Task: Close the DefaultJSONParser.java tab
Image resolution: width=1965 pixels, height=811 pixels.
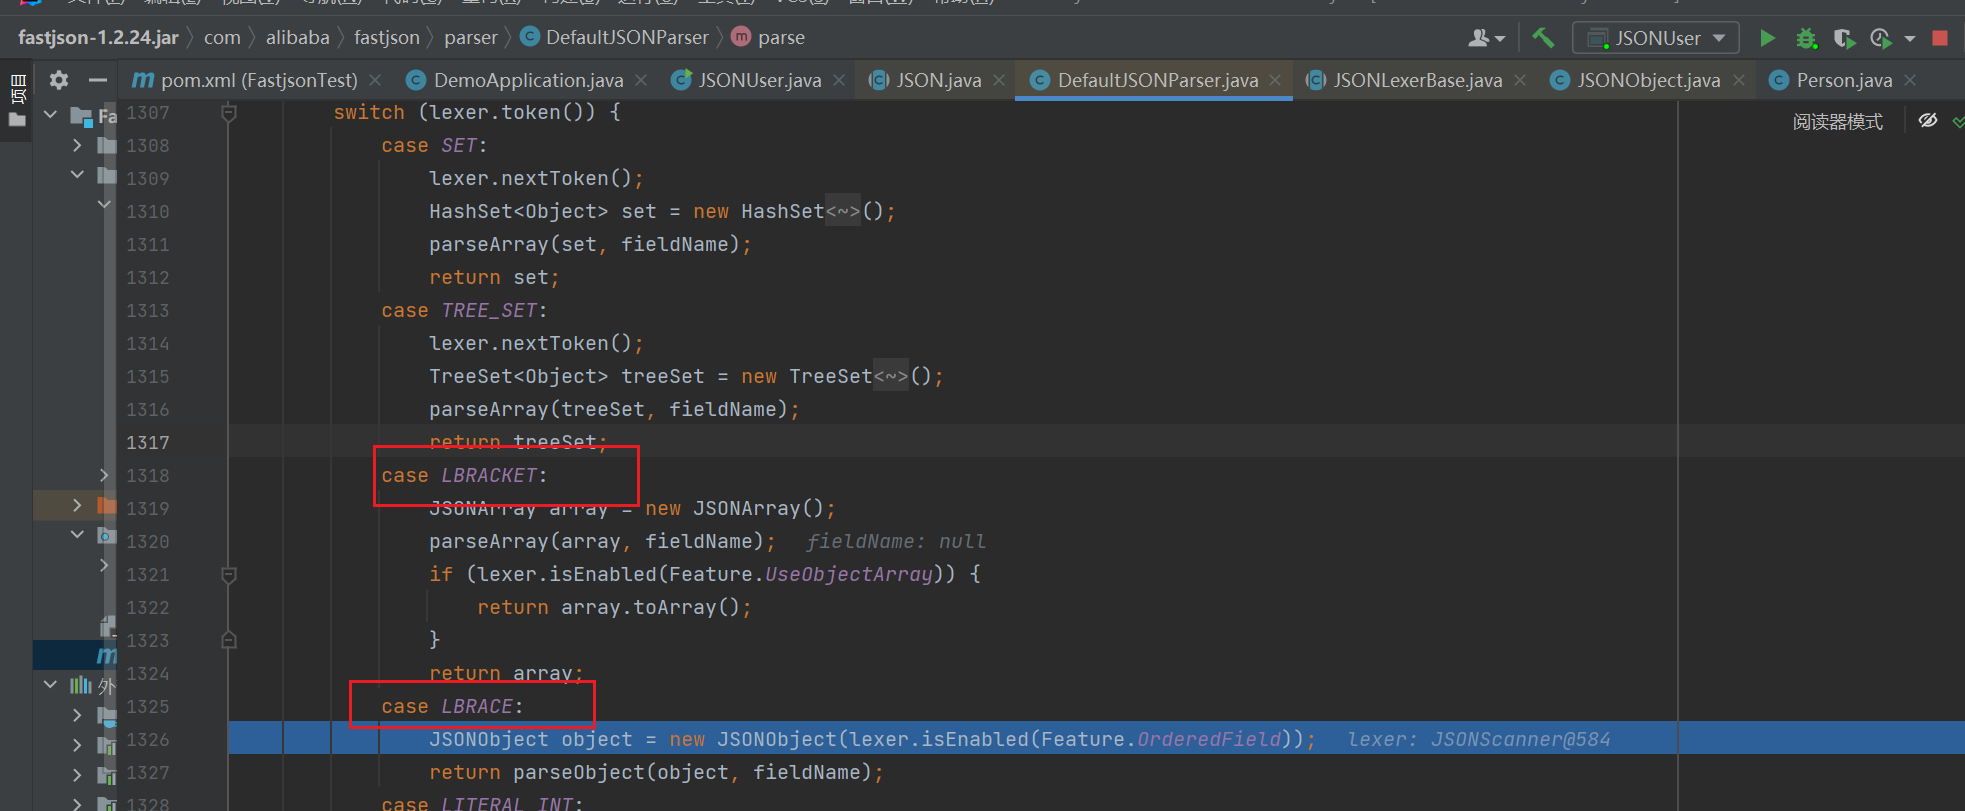Action: click(1275, 80)
